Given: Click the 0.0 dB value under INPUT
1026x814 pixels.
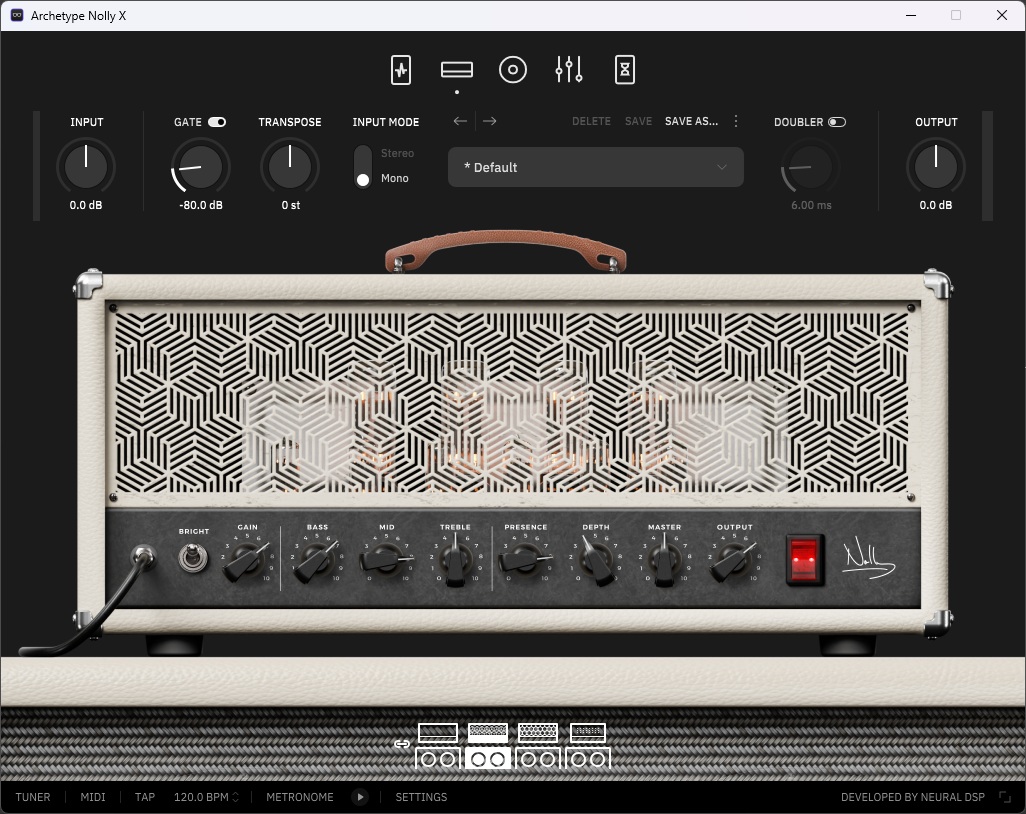Looking at the screenshot, I should pyautogui.click(x=86, y=205).
